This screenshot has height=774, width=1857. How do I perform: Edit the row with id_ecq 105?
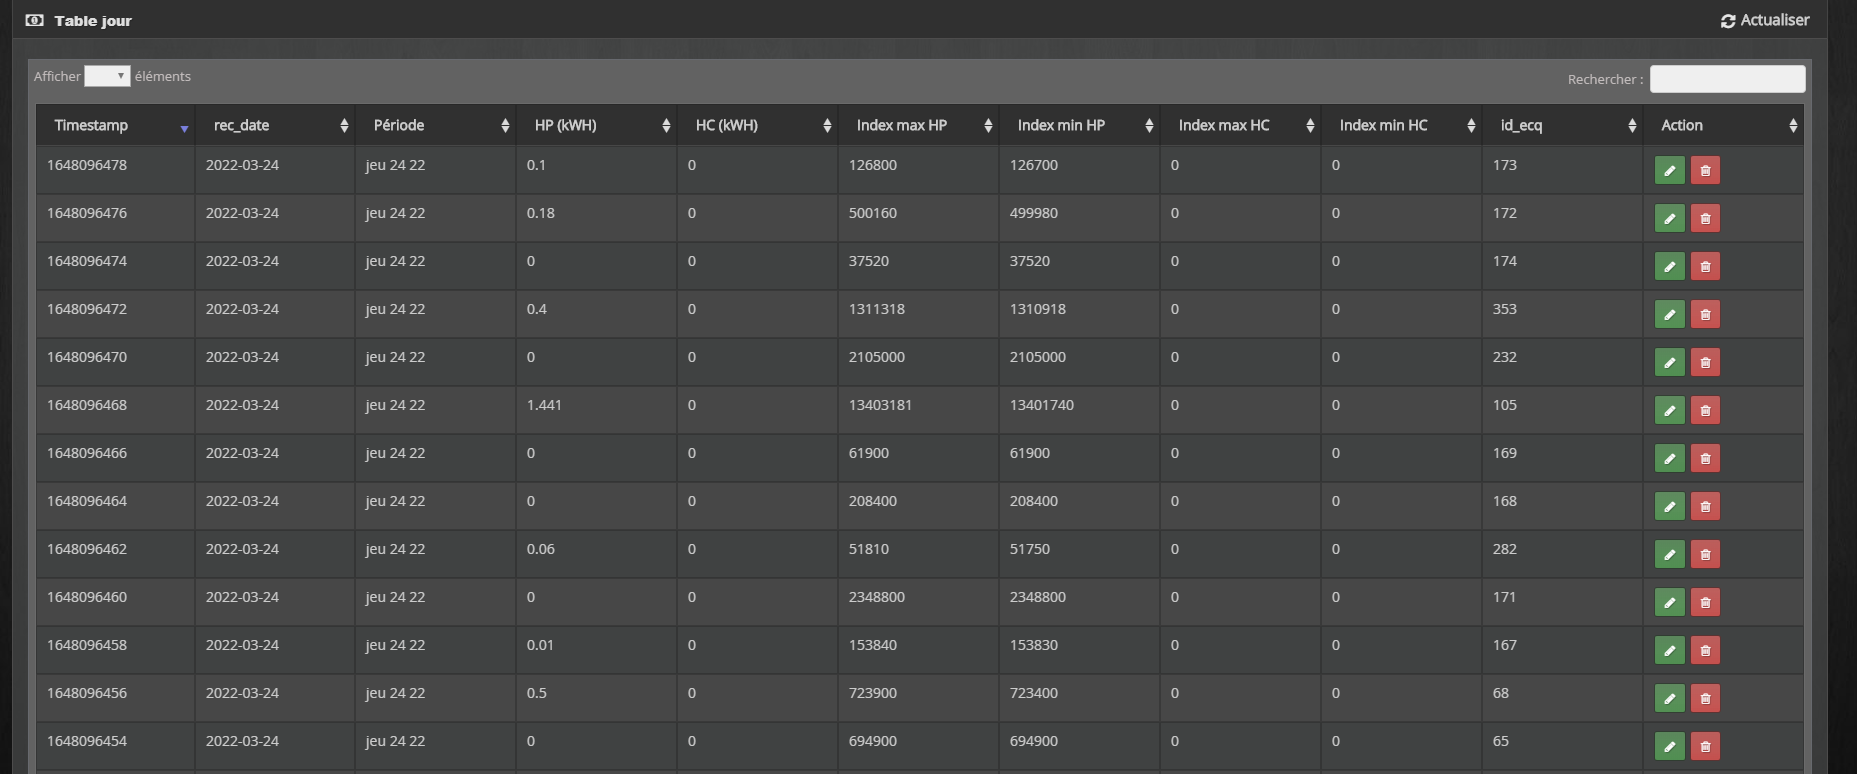click(1670, 410)
